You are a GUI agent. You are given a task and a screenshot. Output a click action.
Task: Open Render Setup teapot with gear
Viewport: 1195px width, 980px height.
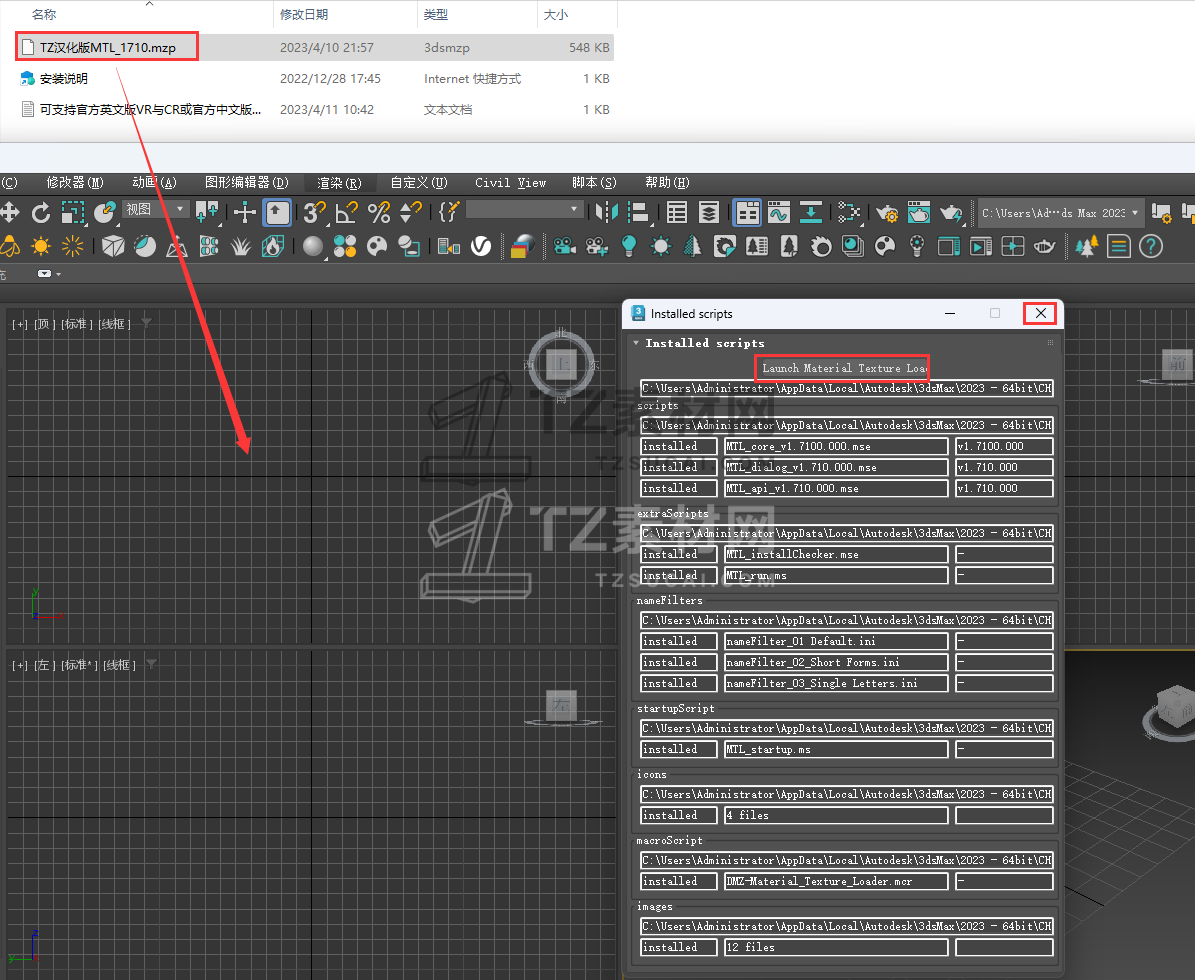coord(887,212)
